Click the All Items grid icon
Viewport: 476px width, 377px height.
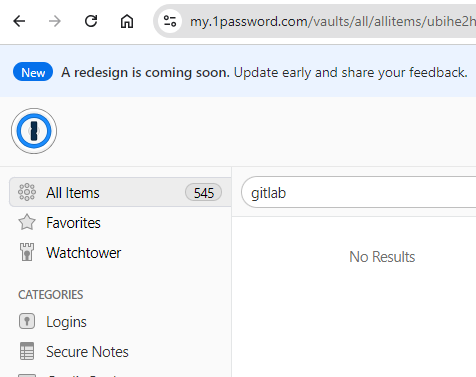pyautogui.click(x=27, y=192)
